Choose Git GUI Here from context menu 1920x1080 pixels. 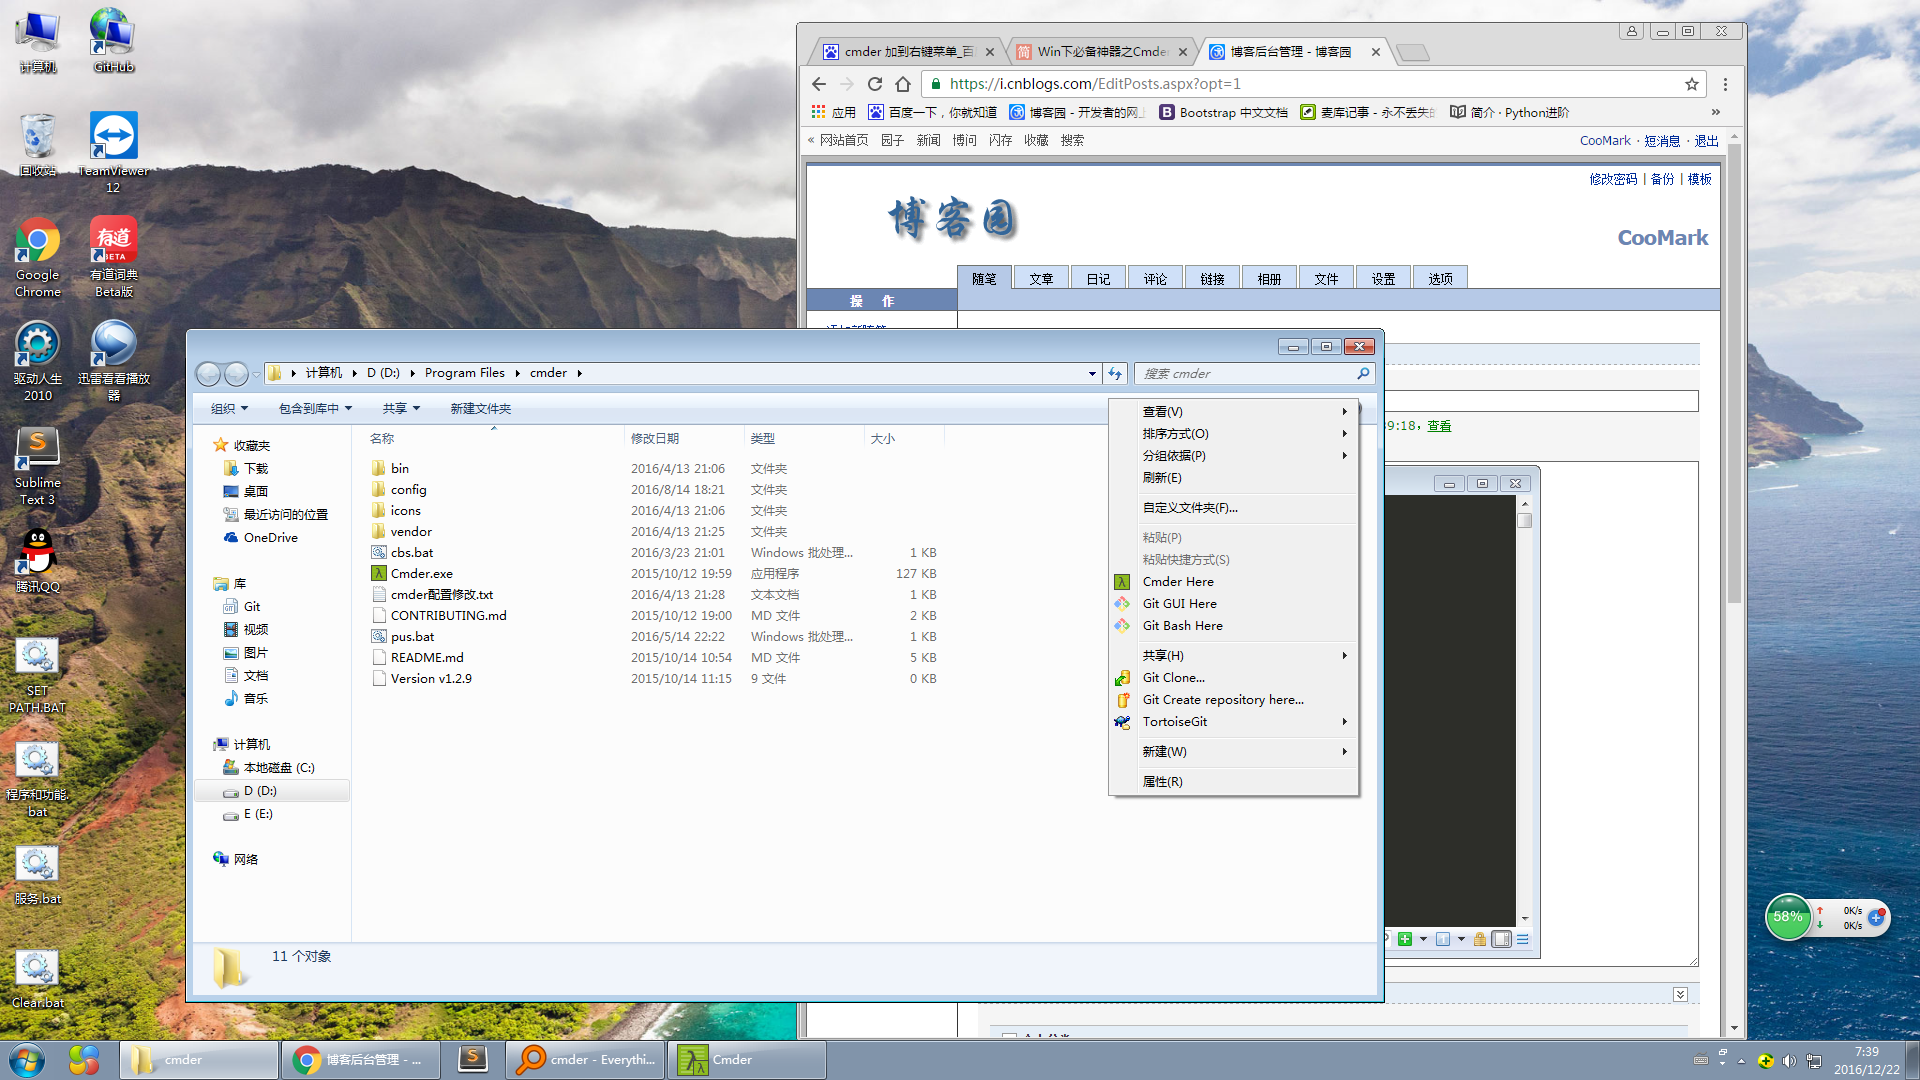1233,604
